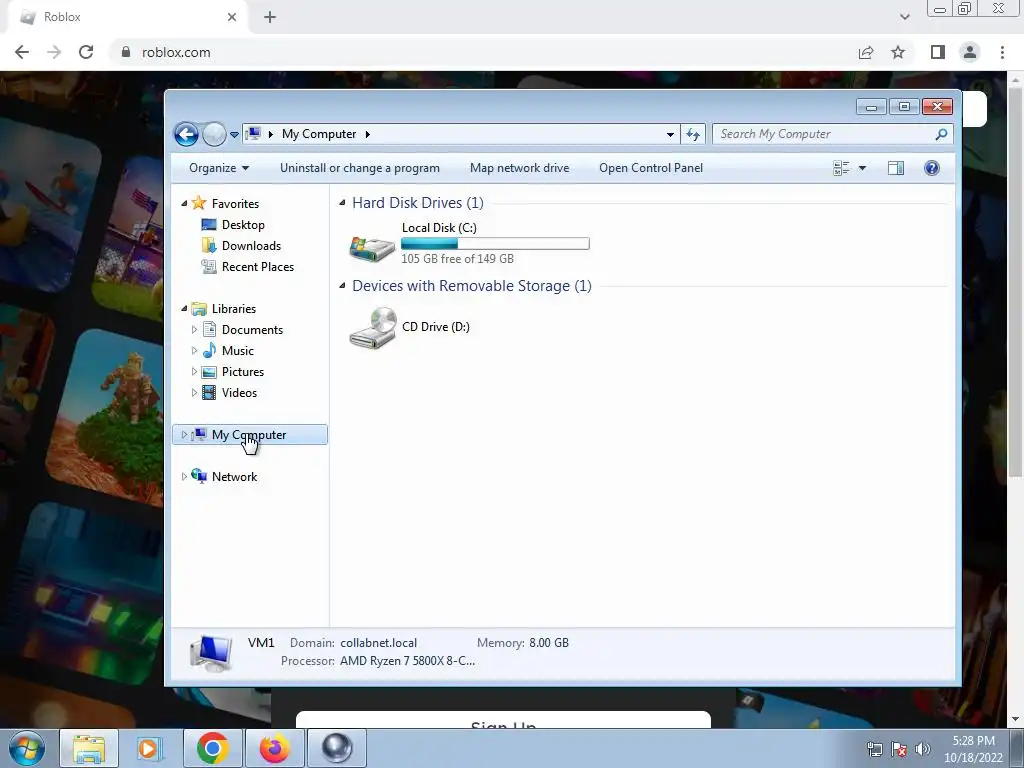Click the Documents library icon
The image size is (1024, 768).
click(209, 329)
